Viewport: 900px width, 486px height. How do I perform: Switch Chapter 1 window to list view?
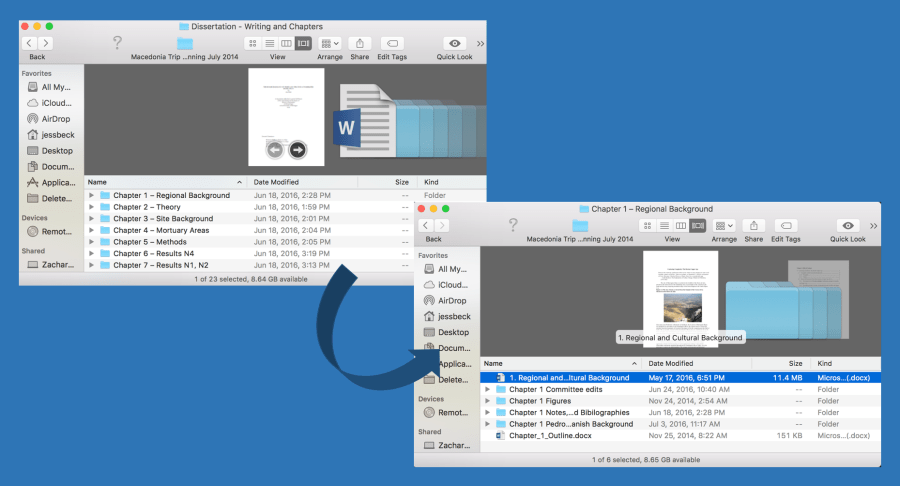tap(664, 226)
